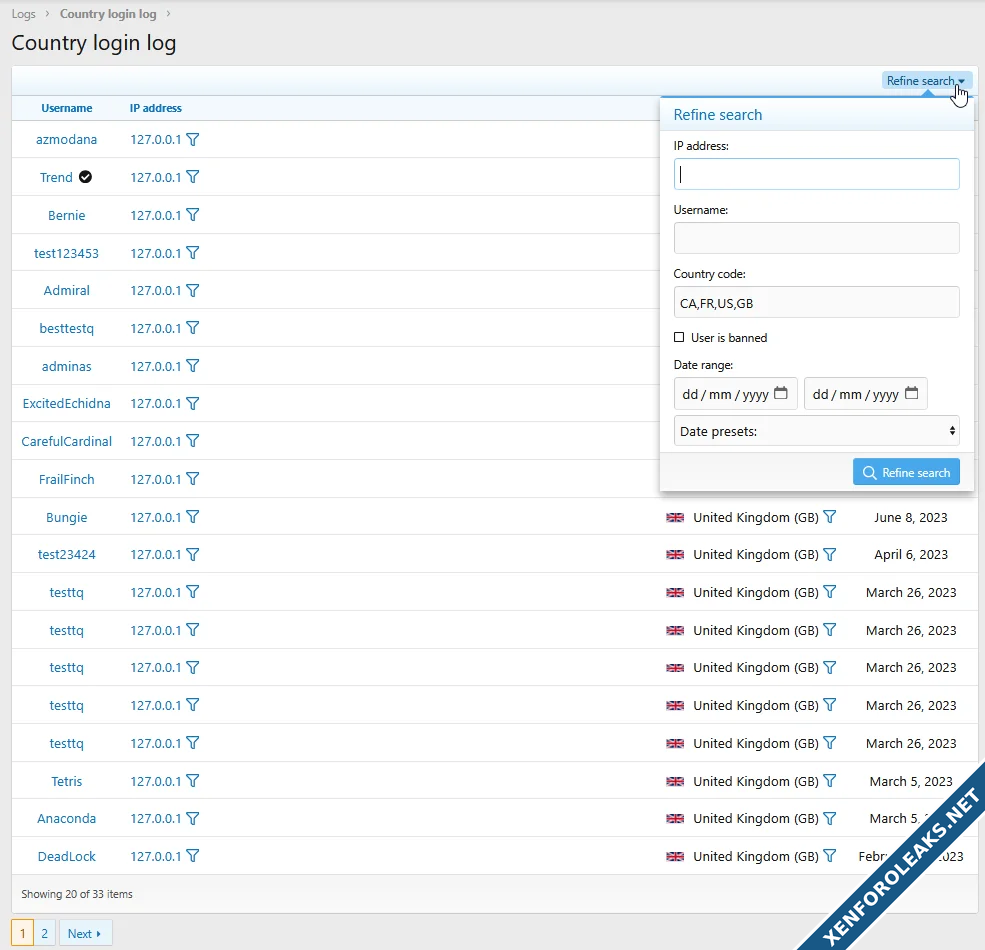This screenshot has height=950, width=985.
Task: Open calendar picker in end date field
Action: click(x=911, y=394)
